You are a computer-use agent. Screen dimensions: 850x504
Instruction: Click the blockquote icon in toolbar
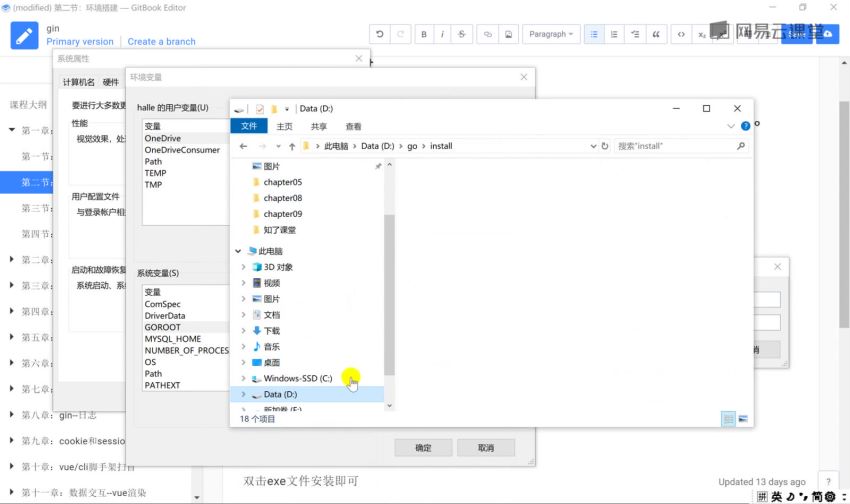(x=656, y=34)
